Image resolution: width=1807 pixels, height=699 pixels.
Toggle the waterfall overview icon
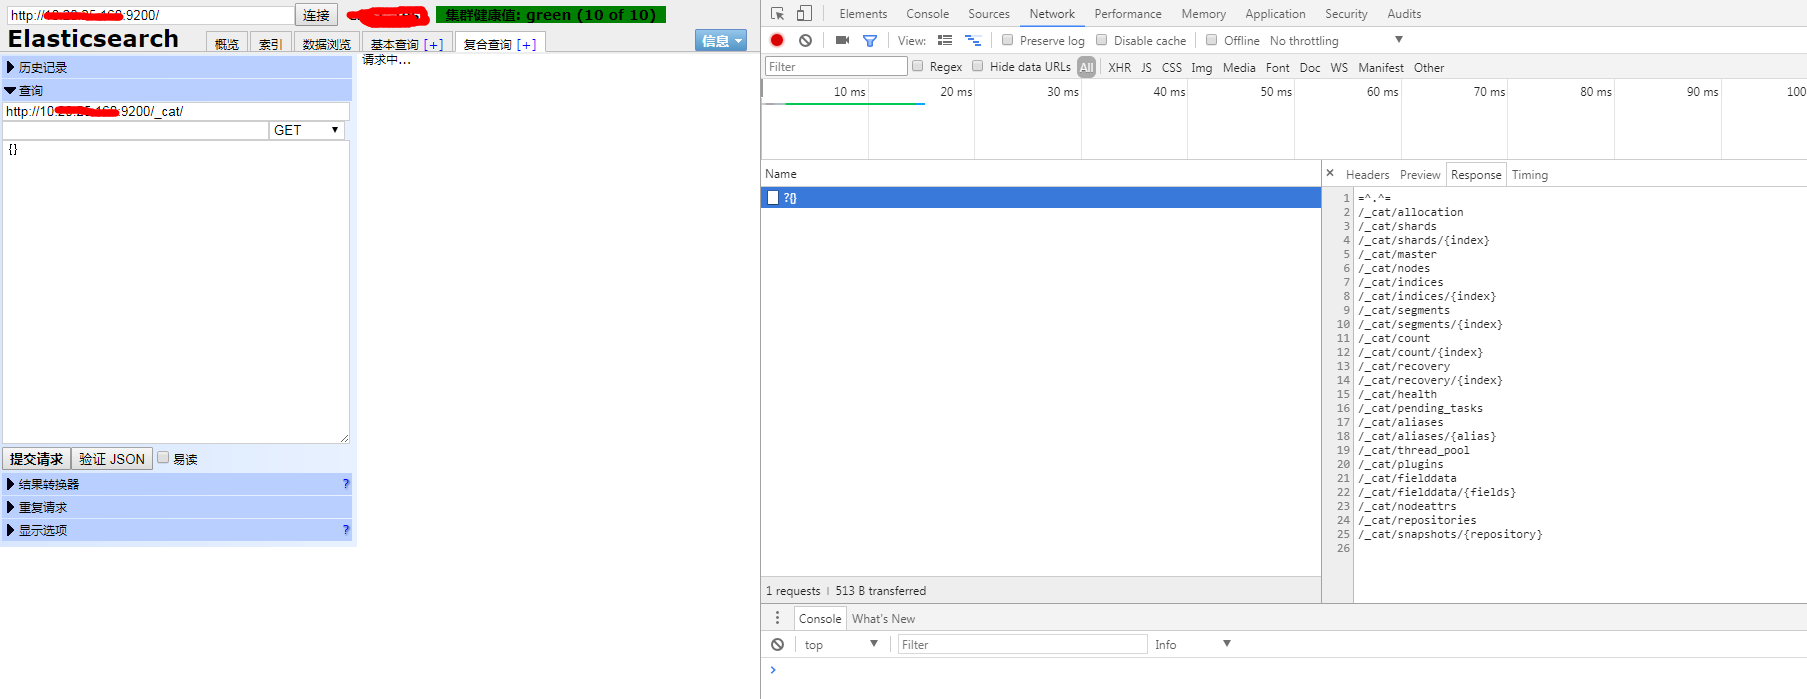point(972,41)
